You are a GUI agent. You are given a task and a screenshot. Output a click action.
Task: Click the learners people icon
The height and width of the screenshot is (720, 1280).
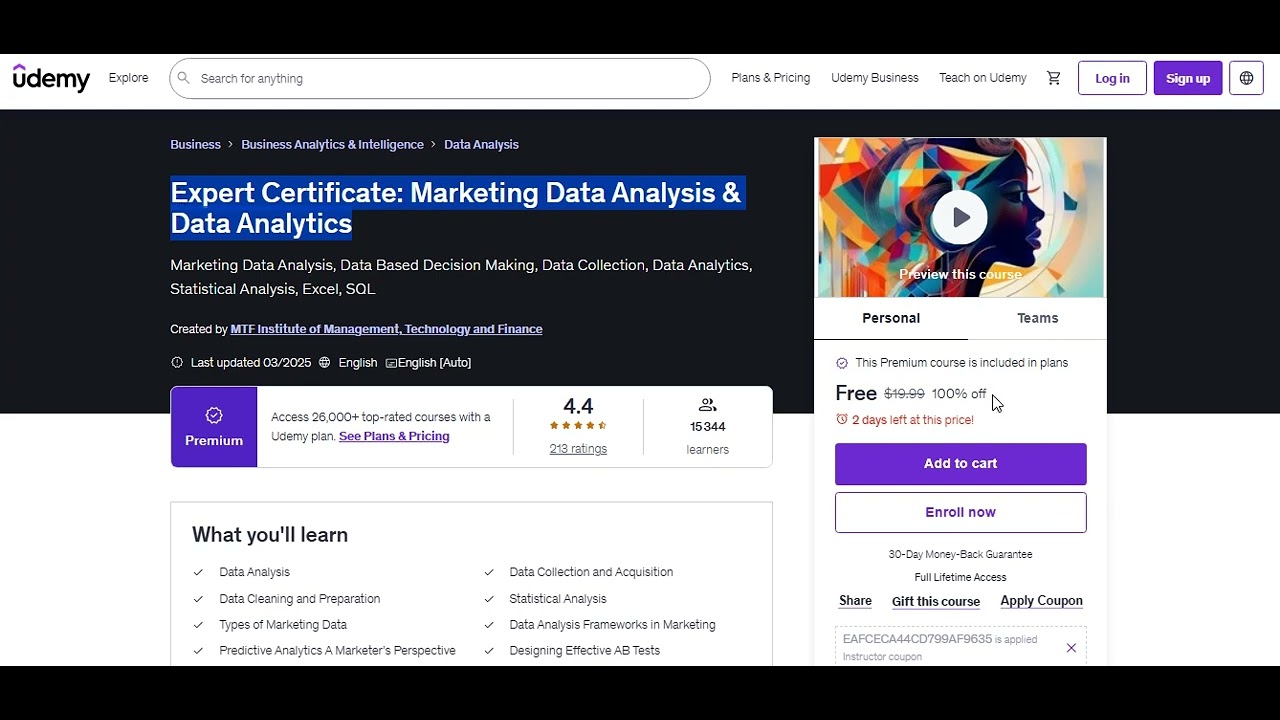707,405
